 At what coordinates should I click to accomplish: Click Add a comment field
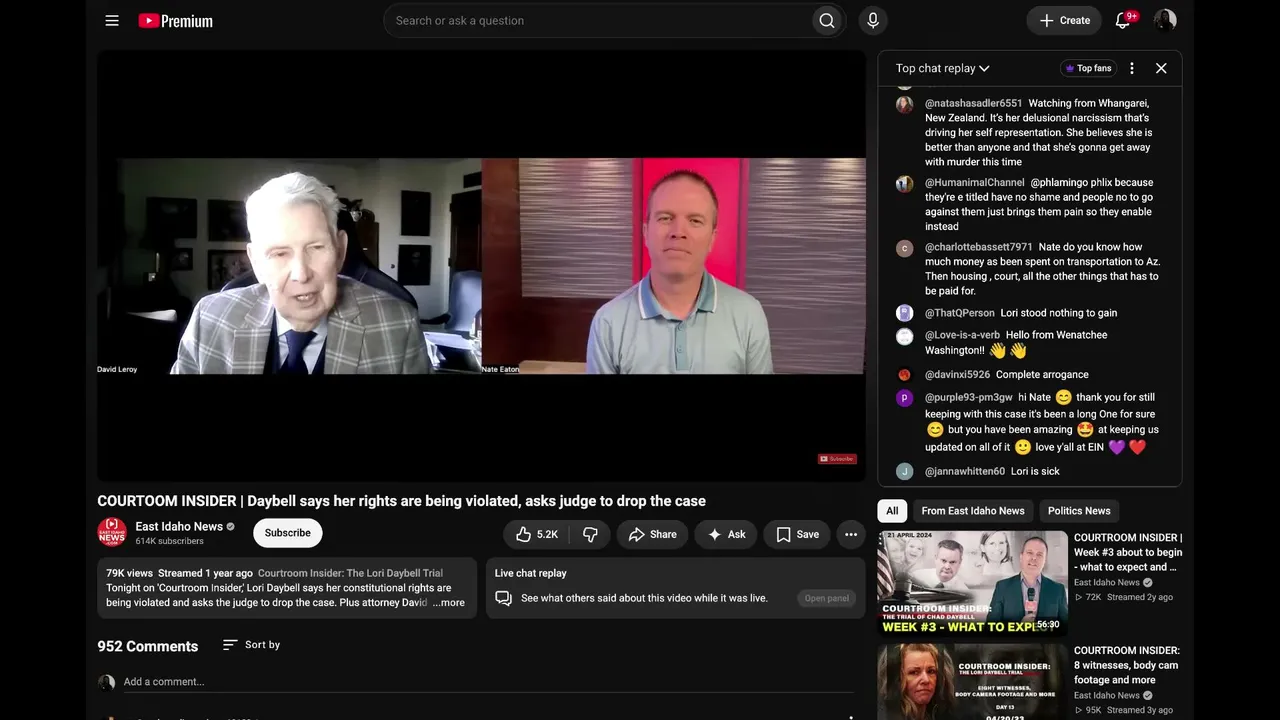click(x=488, y=682)
